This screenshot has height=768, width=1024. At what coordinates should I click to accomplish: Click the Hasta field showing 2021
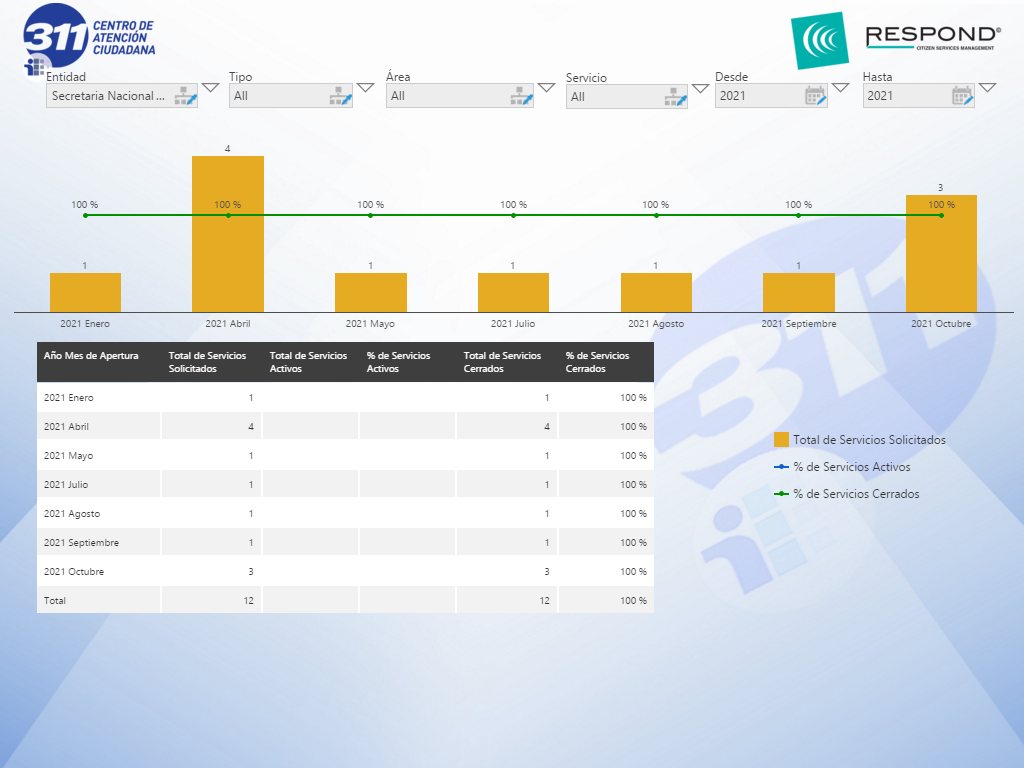[x=918, y=96]
